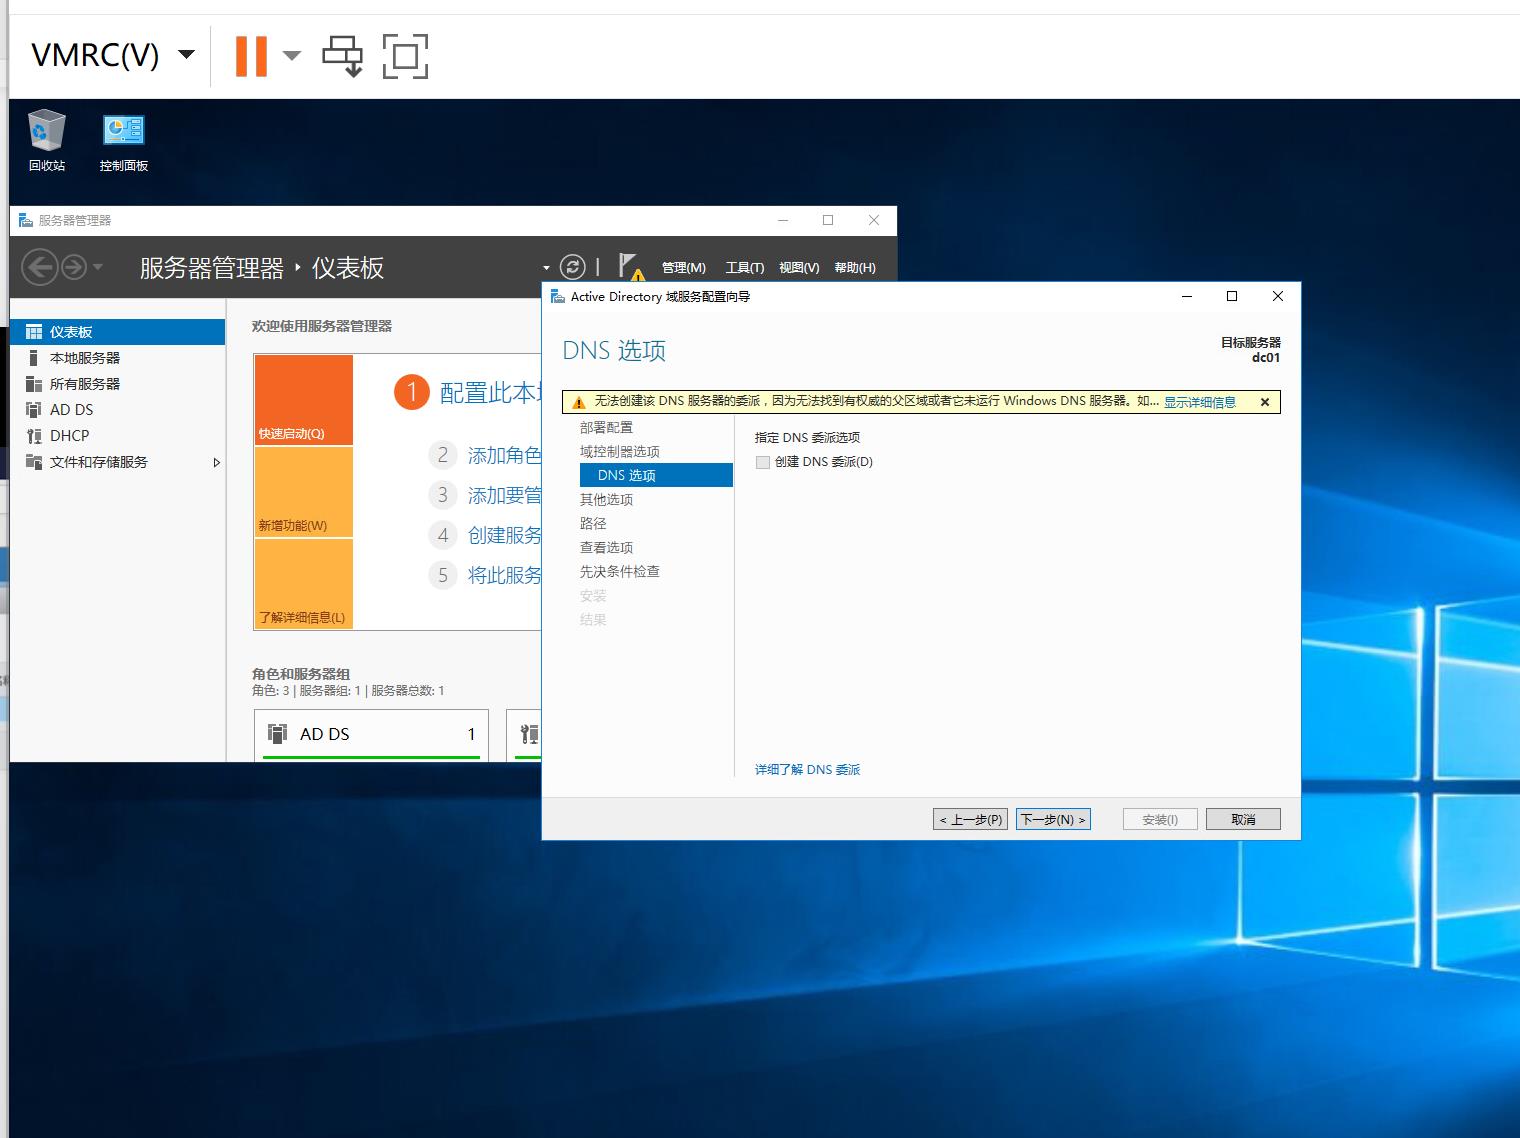
Task: Click the refresh icon in Server Manager
Action: click(x=572, y=266)
